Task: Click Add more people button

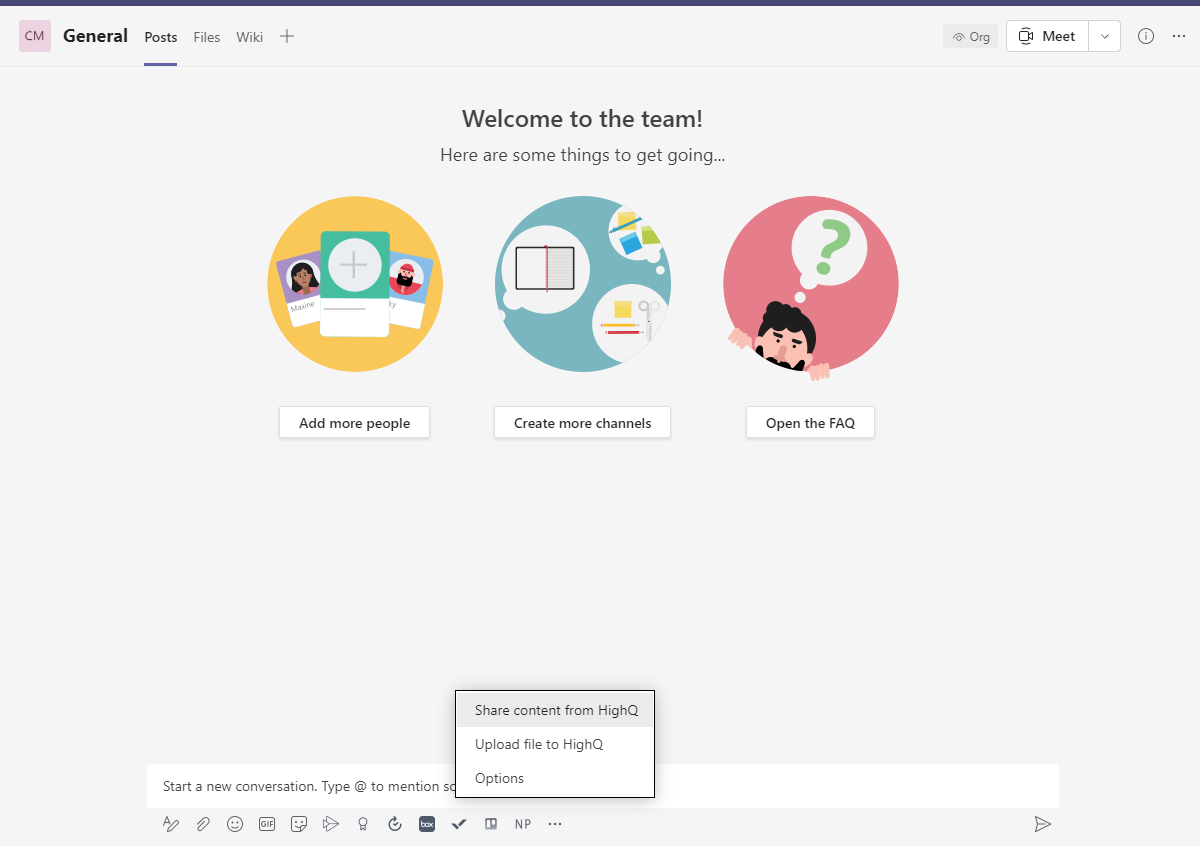Action: [354, 423]
